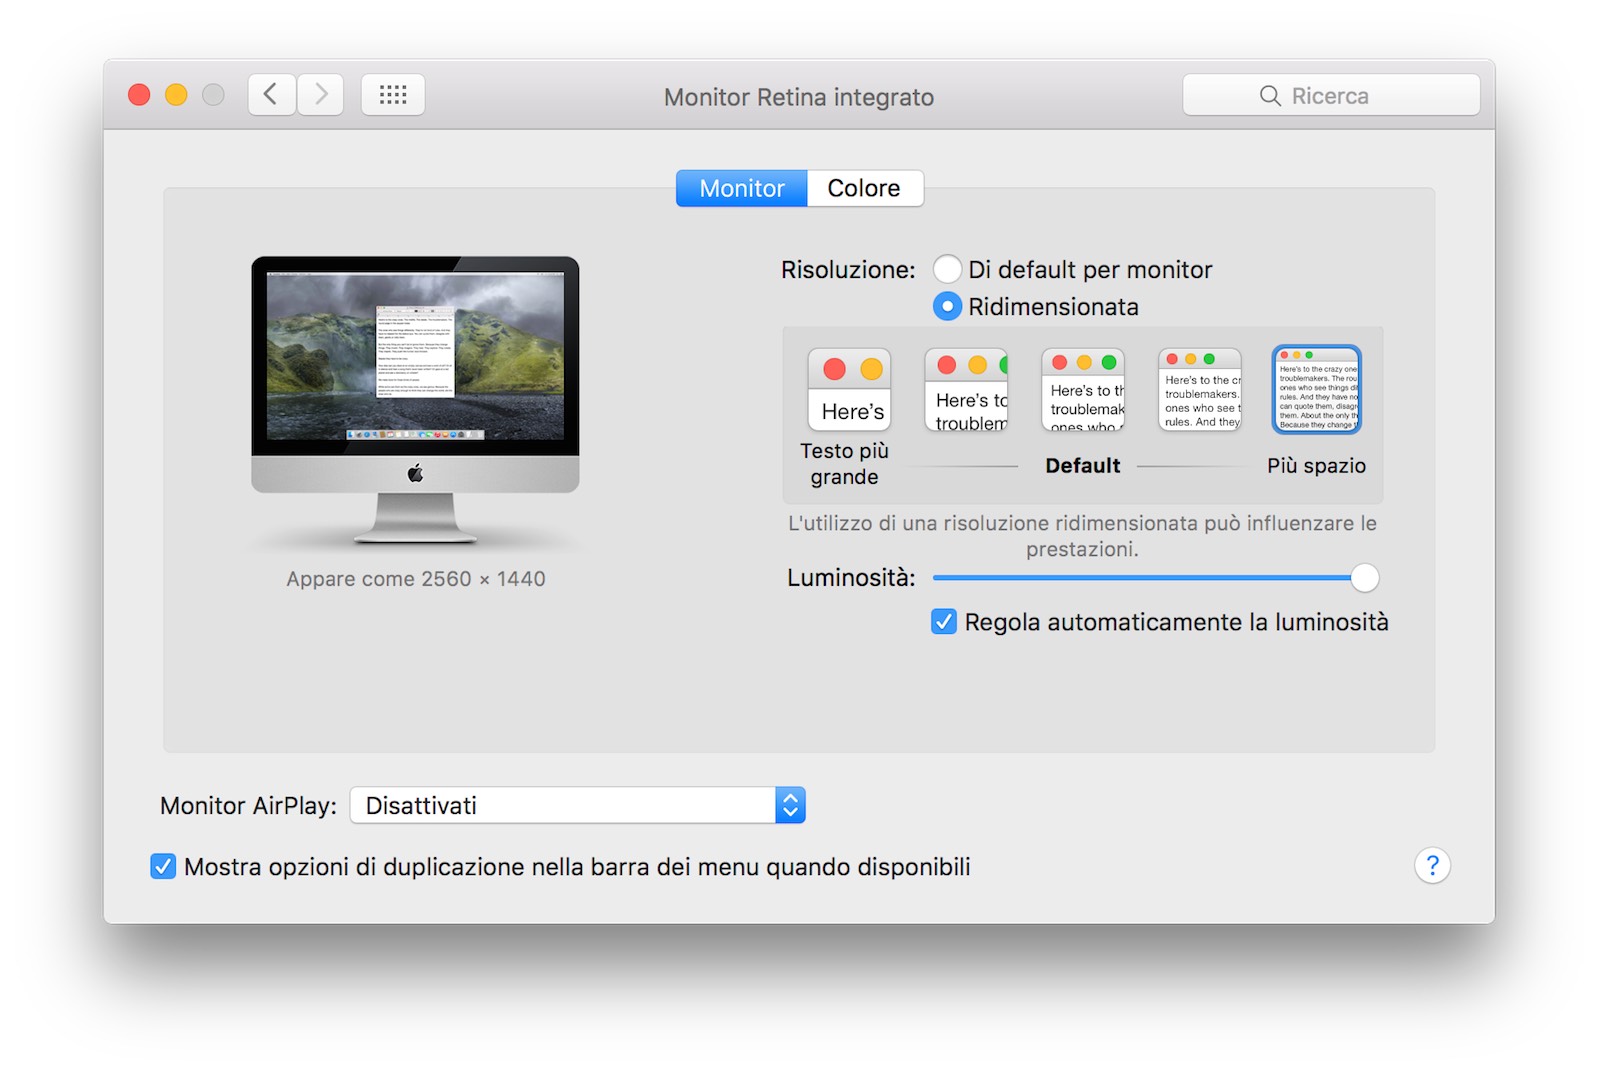Minimize the window with the yellow button

(x=176, y=95)
